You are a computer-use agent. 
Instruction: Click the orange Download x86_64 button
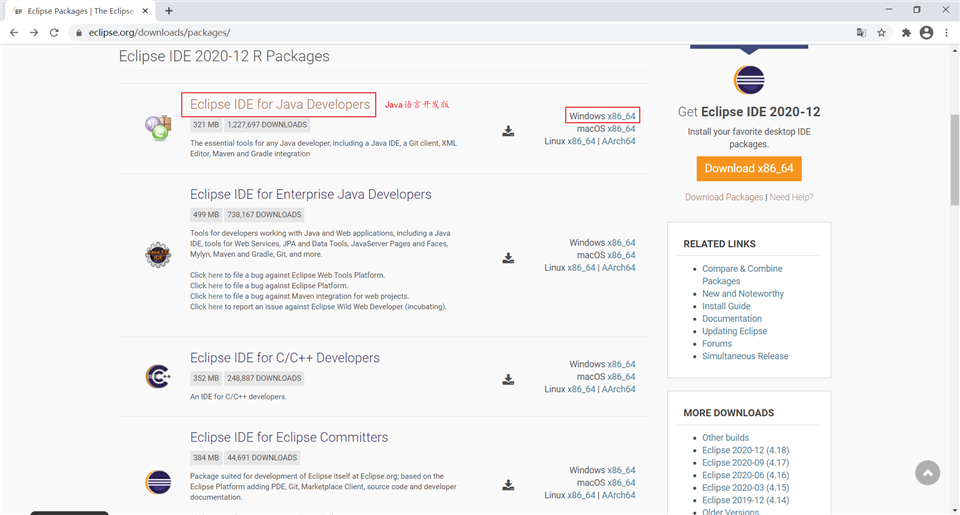click(x=749, y=168)
